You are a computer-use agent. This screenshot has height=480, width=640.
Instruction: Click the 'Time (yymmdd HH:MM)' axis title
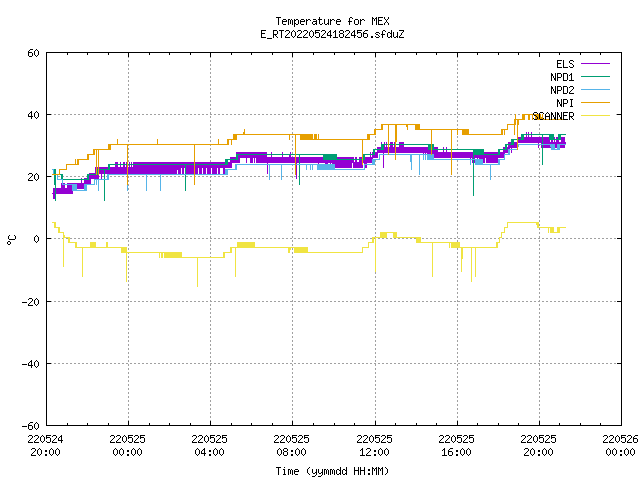[332, 471]
